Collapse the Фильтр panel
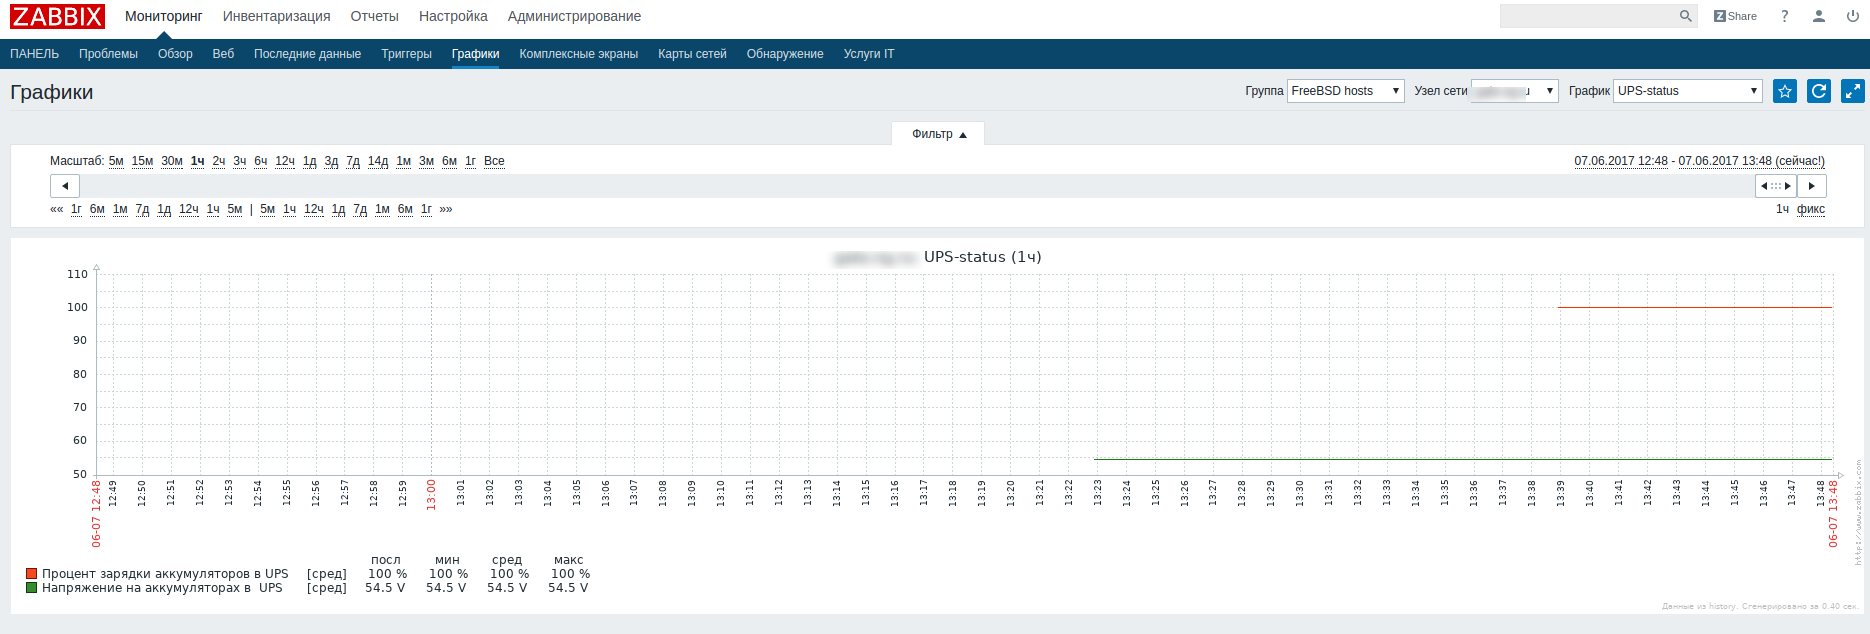The image size is (1870, 634). (x=938, y=134)
